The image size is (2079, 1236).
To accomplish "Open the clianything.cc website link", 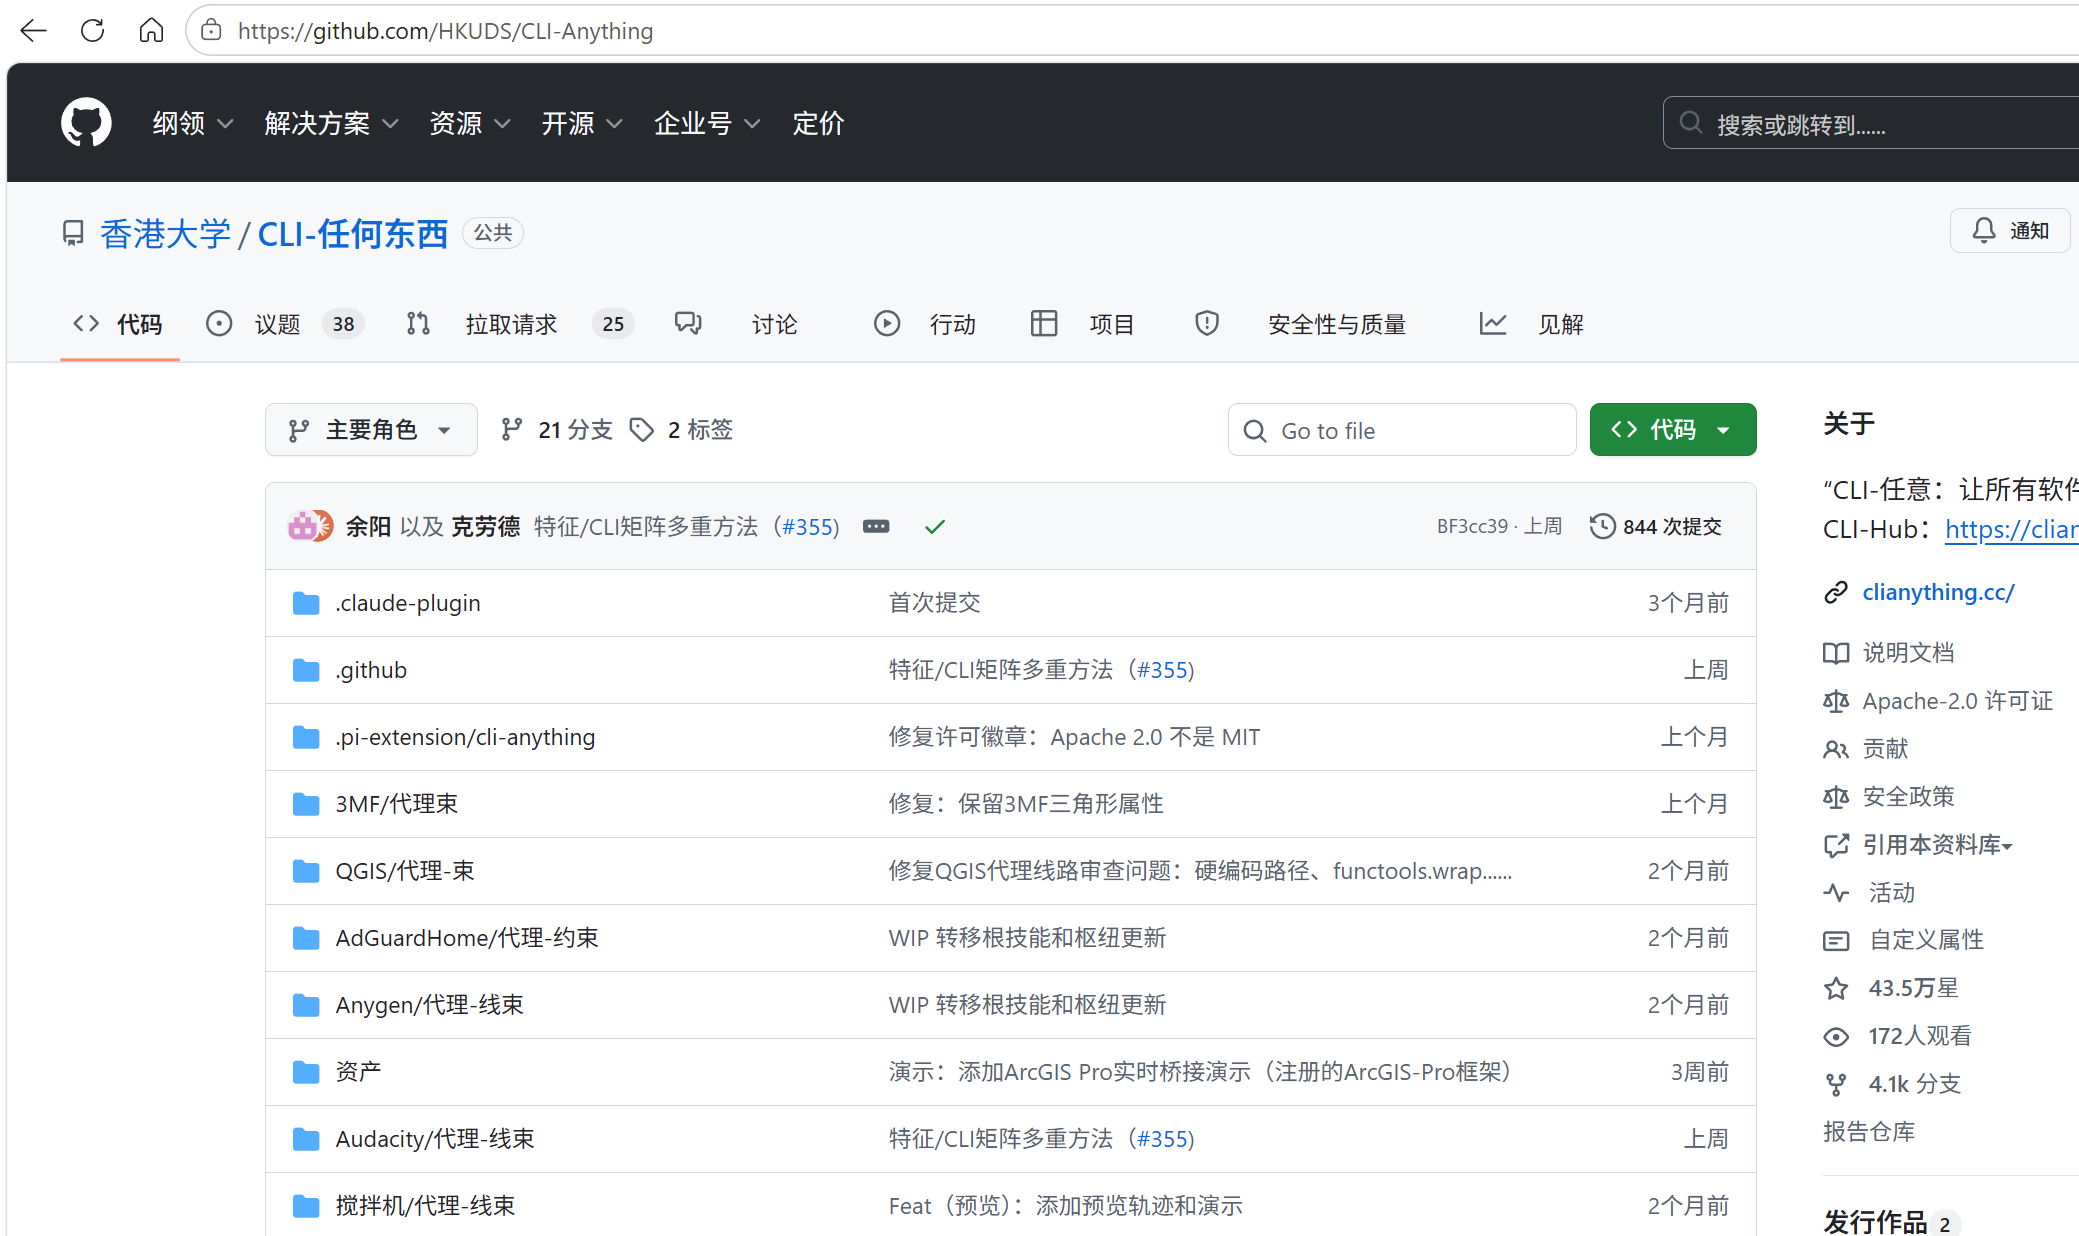I will 1938,593.
